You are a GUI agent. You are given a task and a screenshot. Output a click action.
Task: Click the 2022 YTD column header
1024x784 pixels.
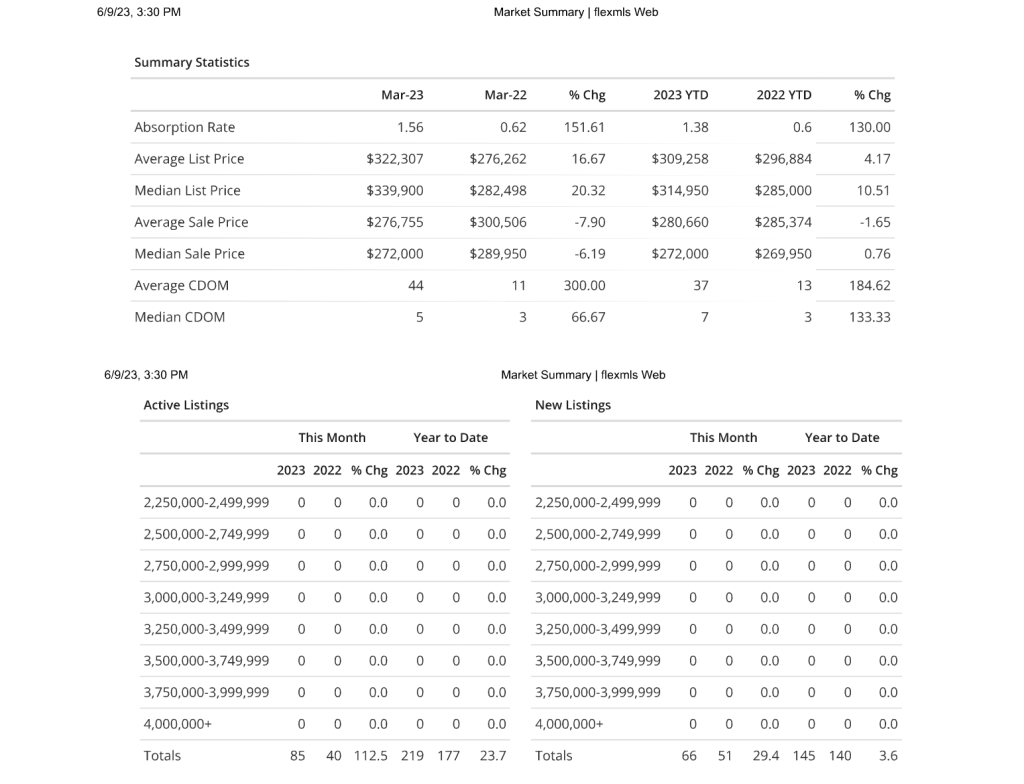click(x=784, y=95)
